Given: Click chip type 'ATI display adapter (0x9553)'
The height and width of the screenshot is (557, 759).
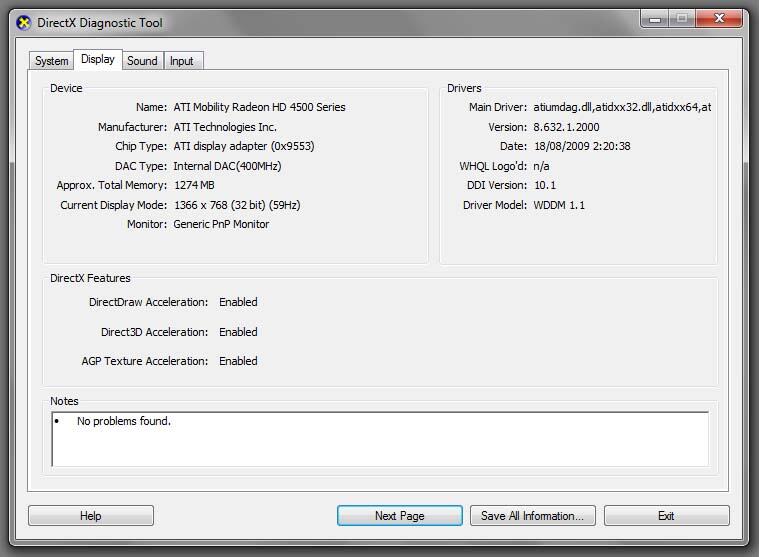Looking at the screenshot, I should 244,146.
